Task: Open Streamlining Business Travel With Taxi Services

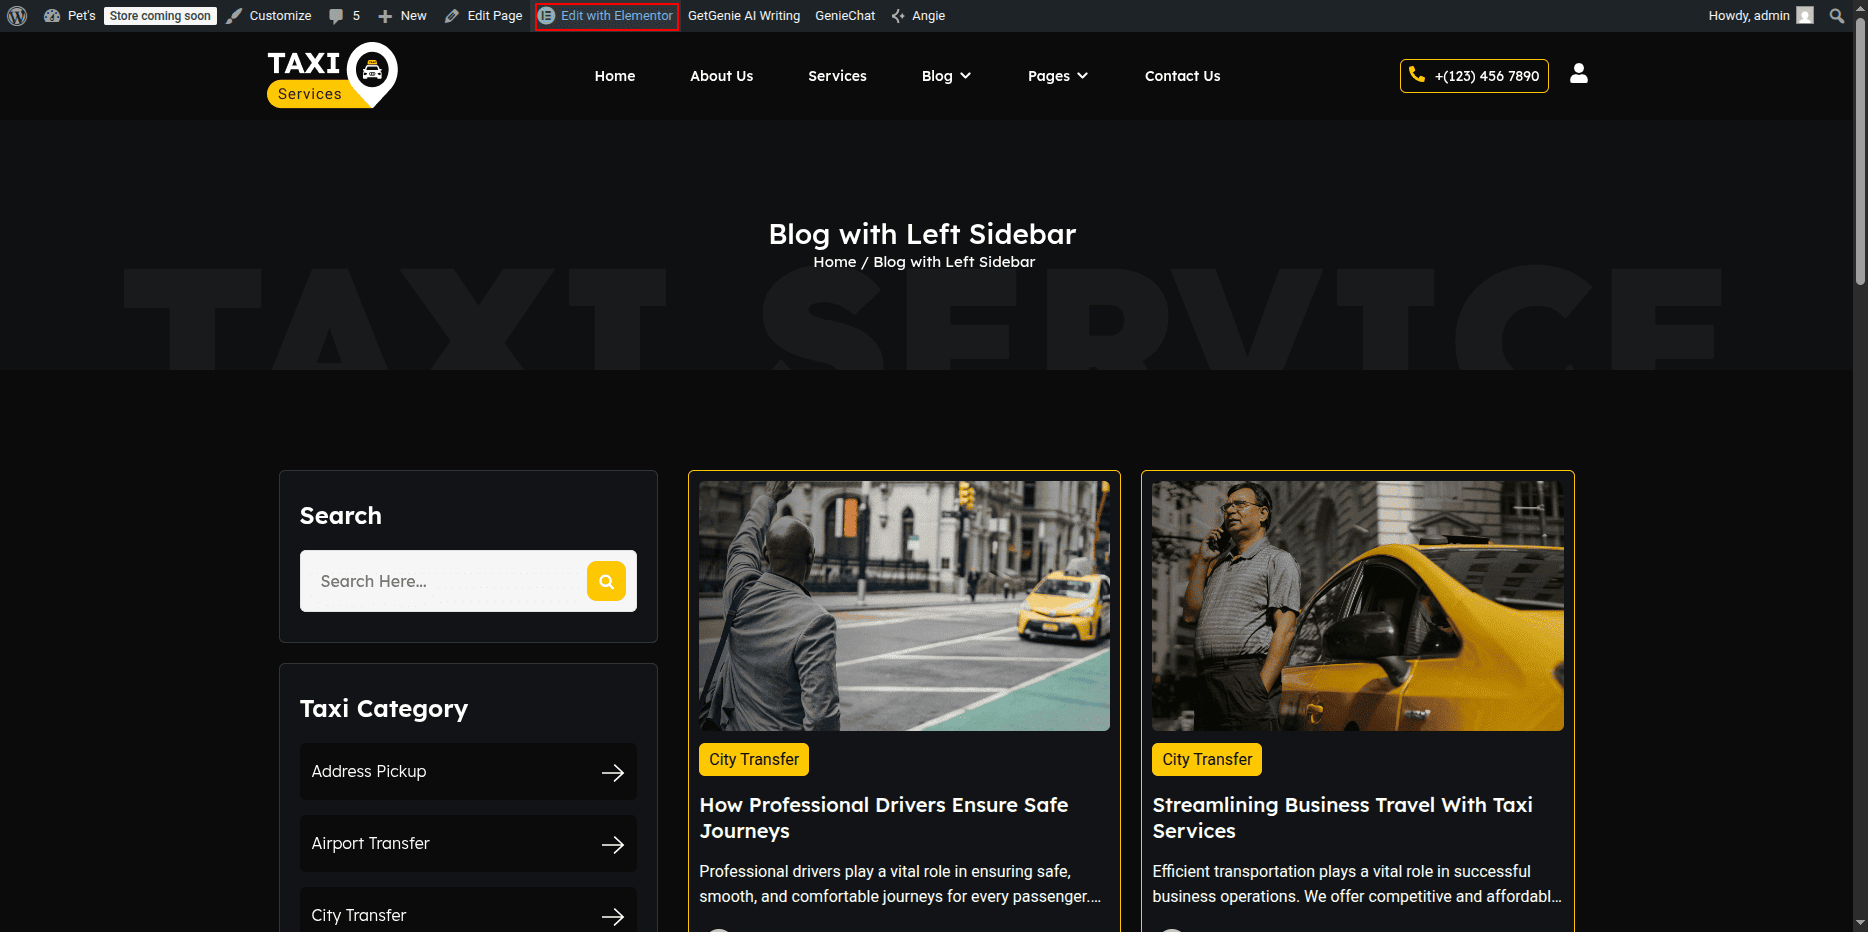Action: 1342,818
